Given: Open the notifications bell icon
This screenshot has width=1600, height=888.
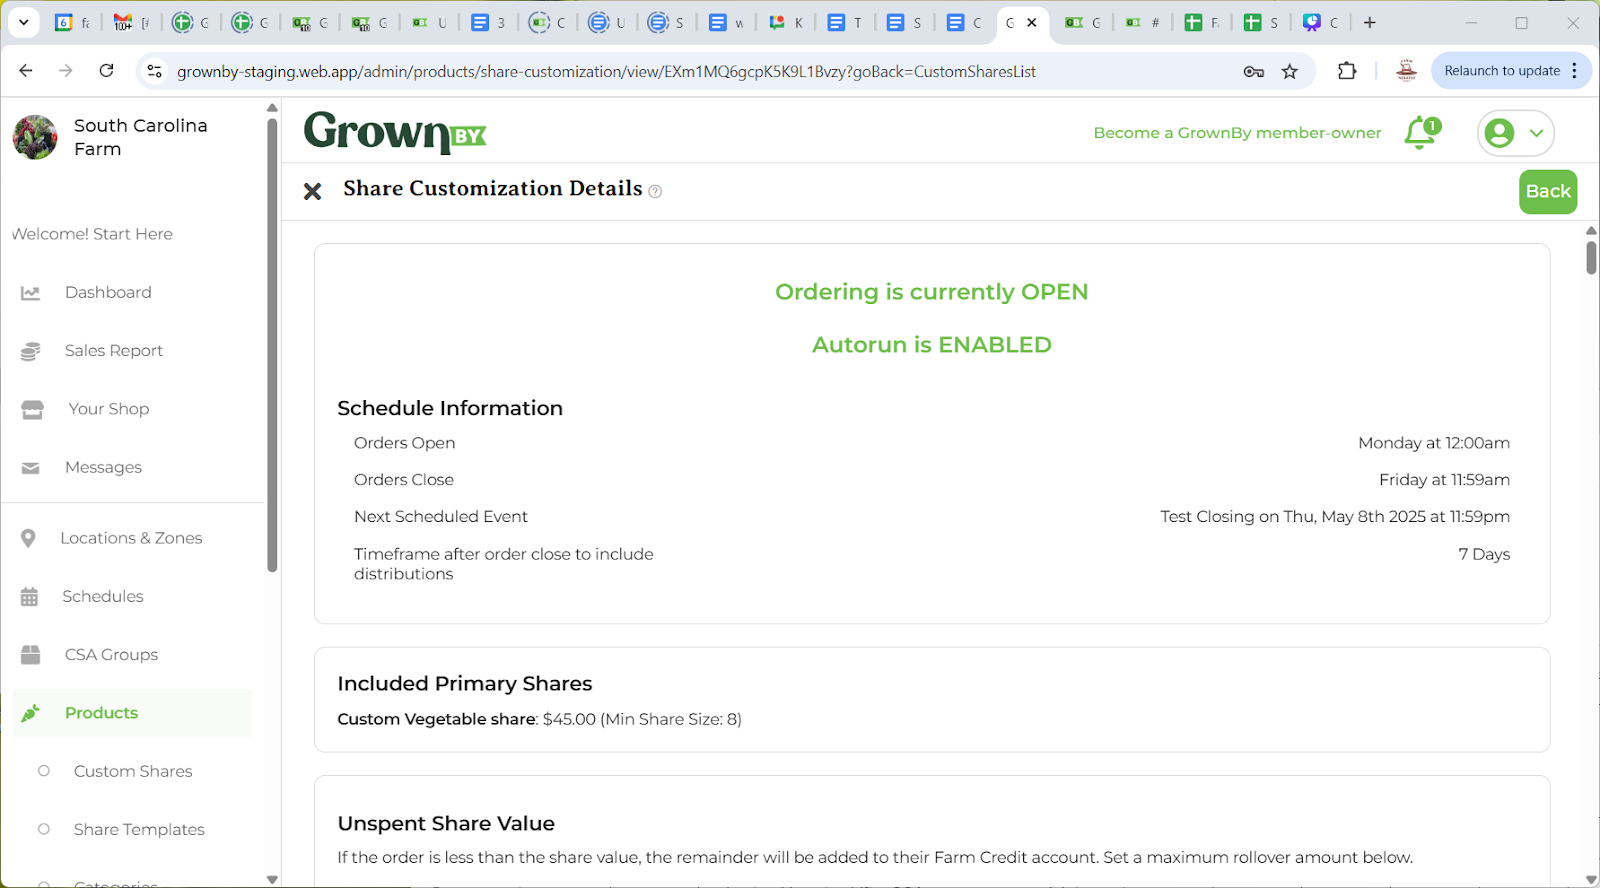Looking at the screenshot, I should pos(1422,133).
